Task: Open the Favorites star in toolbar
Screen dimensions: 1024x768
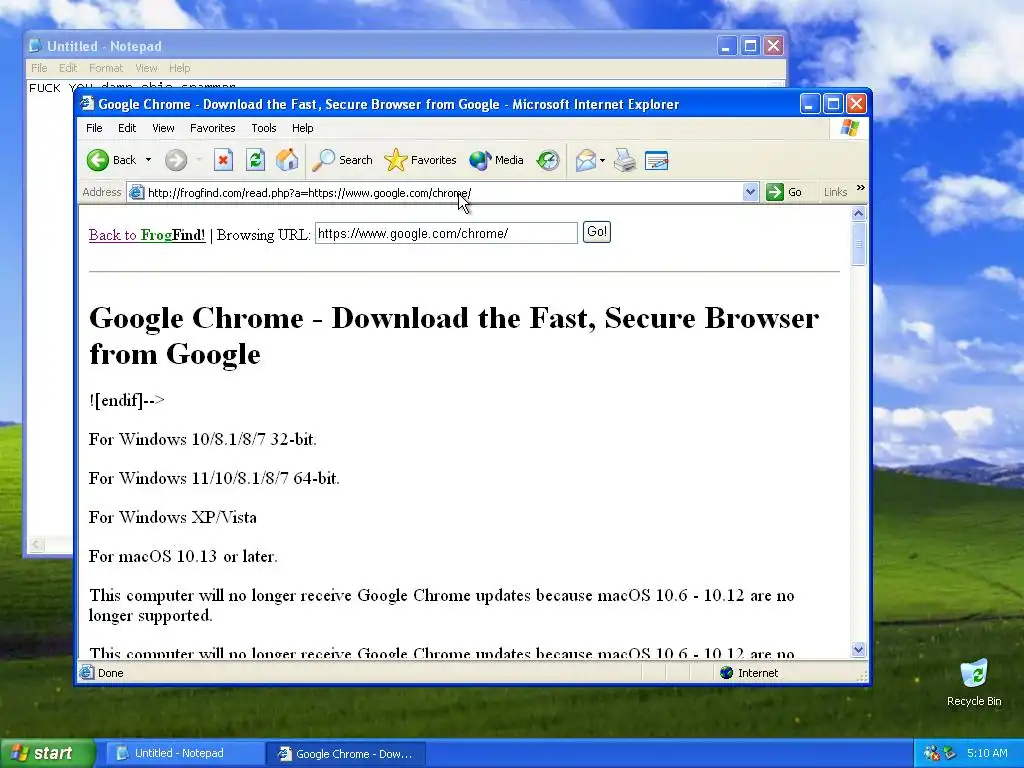Action: pos(421,160)
